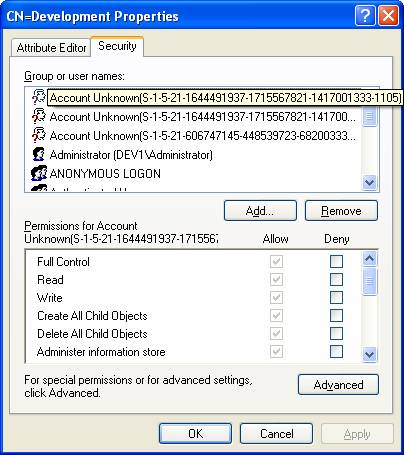The height and width of the screenshot is (455, 404).
Task: Click the permissions list scroll down arrow
Action: pyautogui.click(x=369, y=354)
